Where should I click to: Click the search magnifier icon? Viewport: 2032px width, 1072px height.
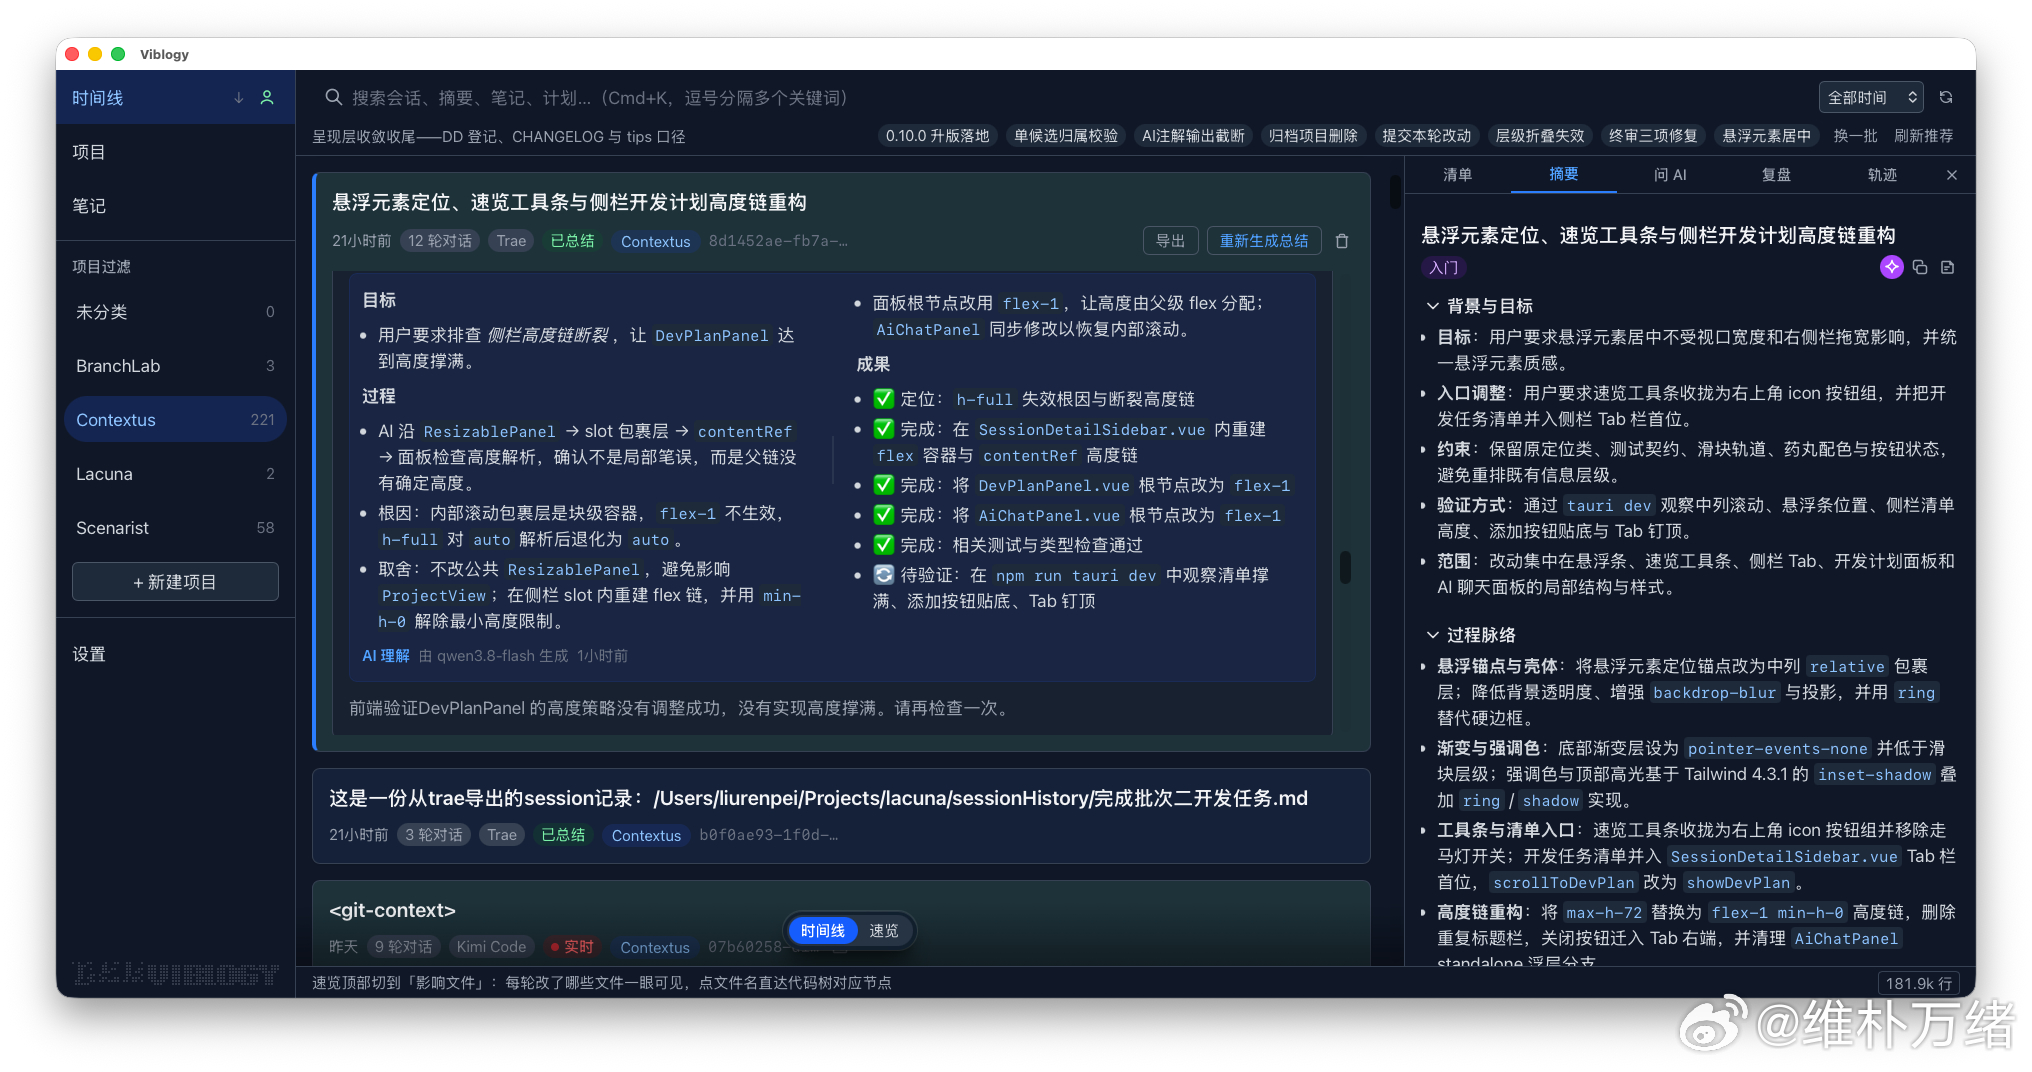[x=334, y=97]
